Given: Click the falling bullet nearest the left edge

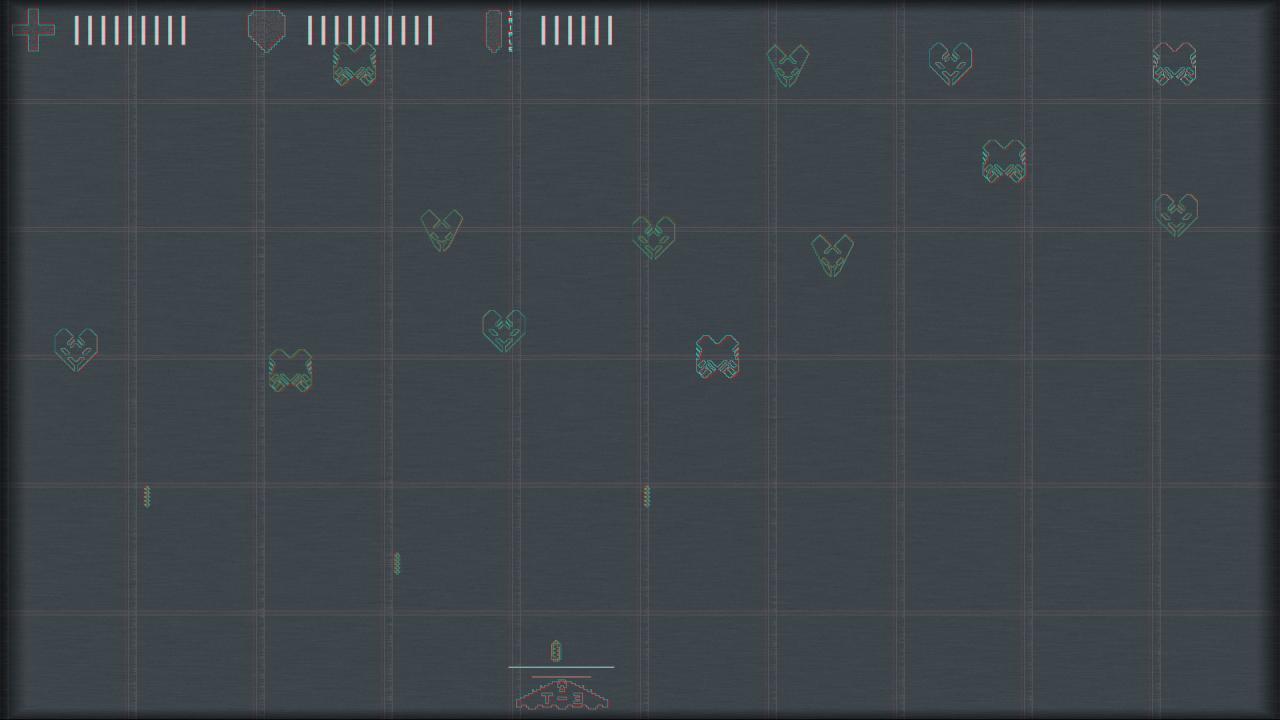Looking at the screenshot, I should tap(147, 496).
